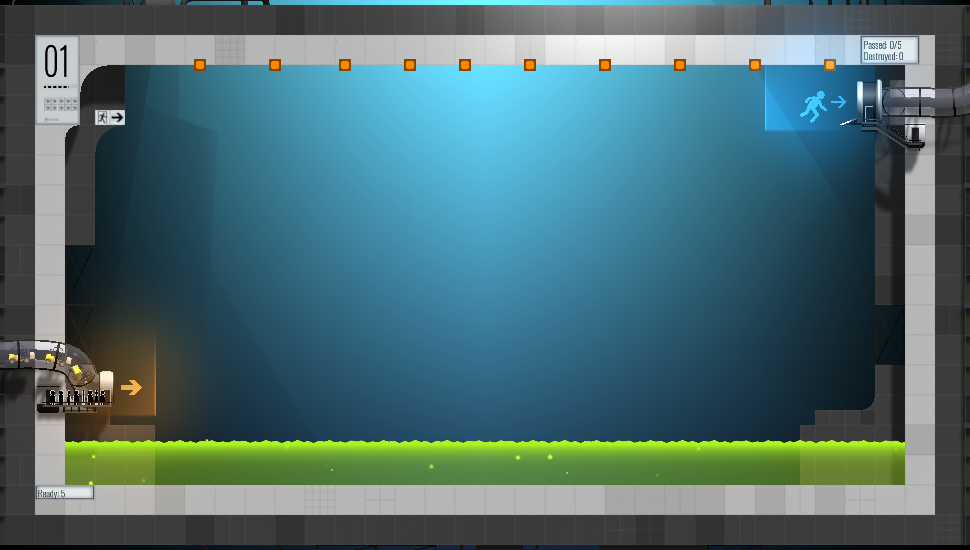This screenshot has width=970, height=550.
Task: Click the second orange ceiling square from left
Action: coord(275,65)
